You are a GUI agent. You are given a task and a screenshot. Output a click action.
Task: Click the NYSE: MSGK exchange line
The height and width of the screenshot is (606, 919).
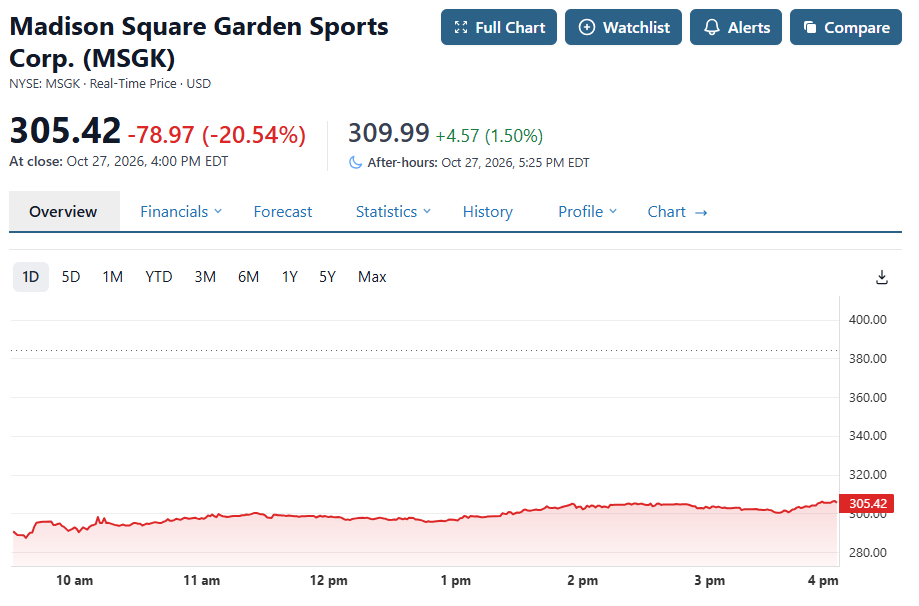110,84
